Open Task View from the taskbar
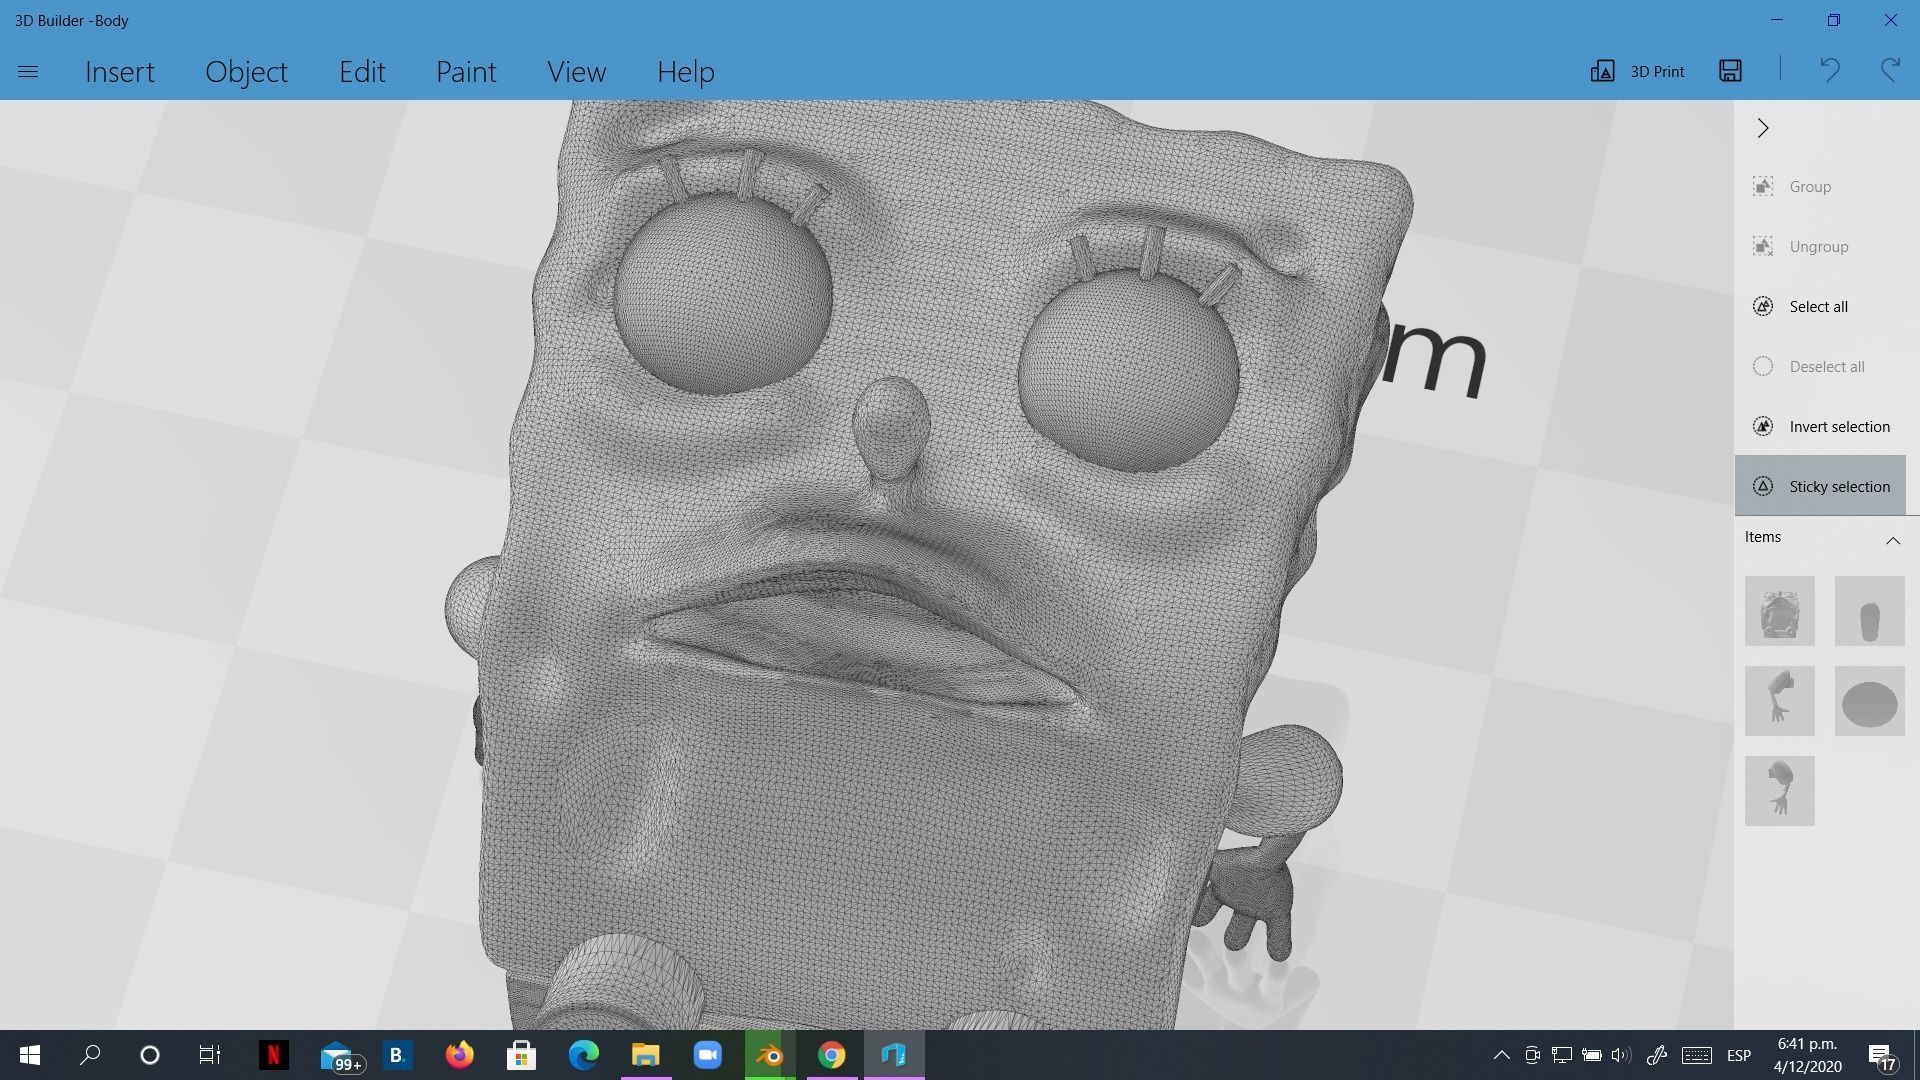This screenshot has width=1920, height=1080. click(210, 1055)
